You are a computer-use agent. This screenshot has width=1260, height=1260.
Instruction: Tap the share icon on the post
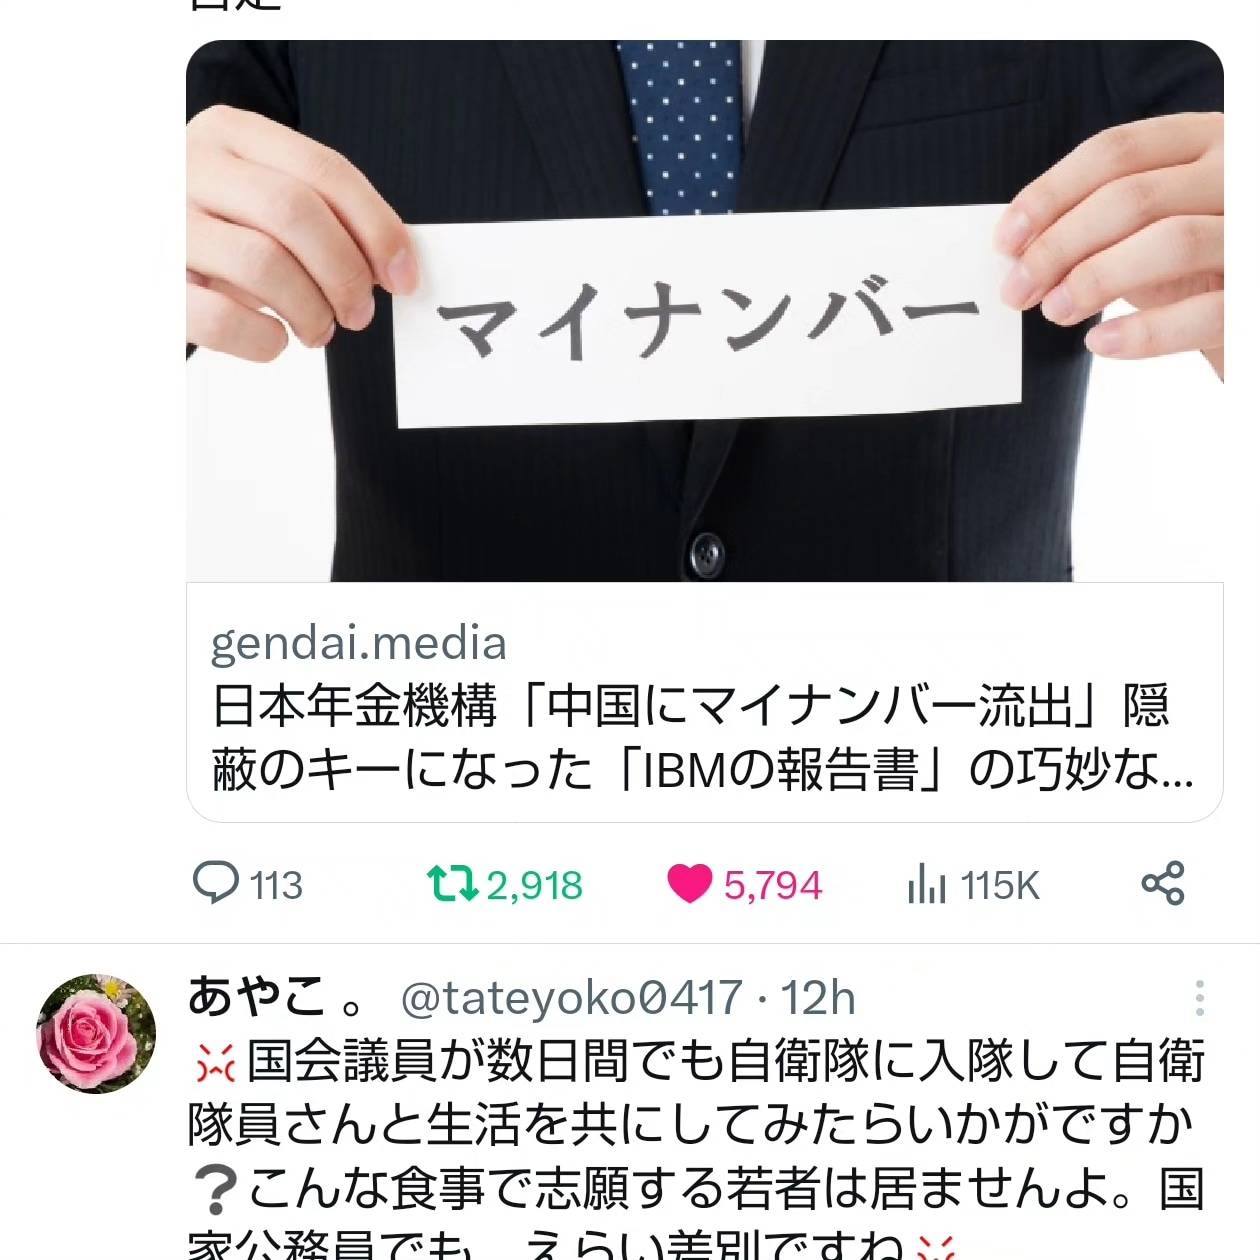point(1163,884)
